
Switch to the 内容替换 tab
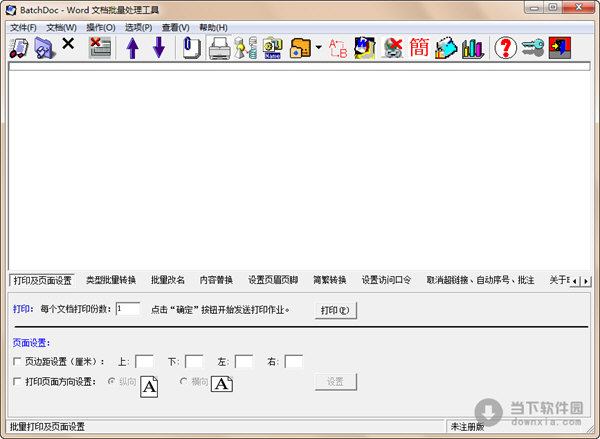coord(216,280)
